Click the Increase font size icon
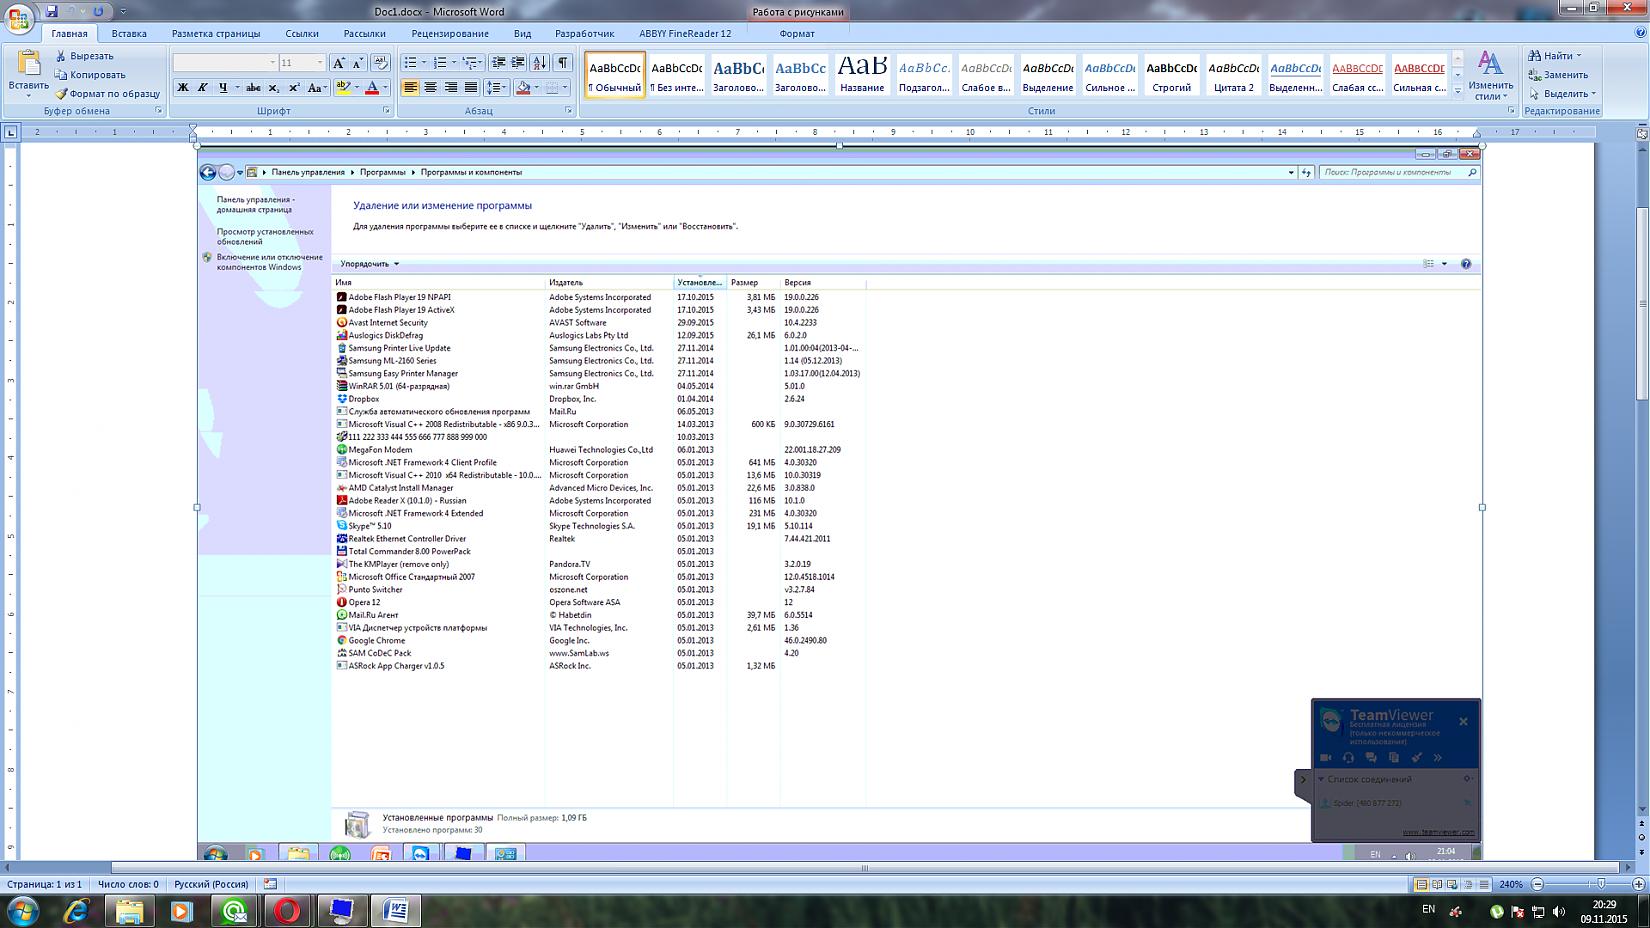The image size is (1650, 928). (339, 63)
